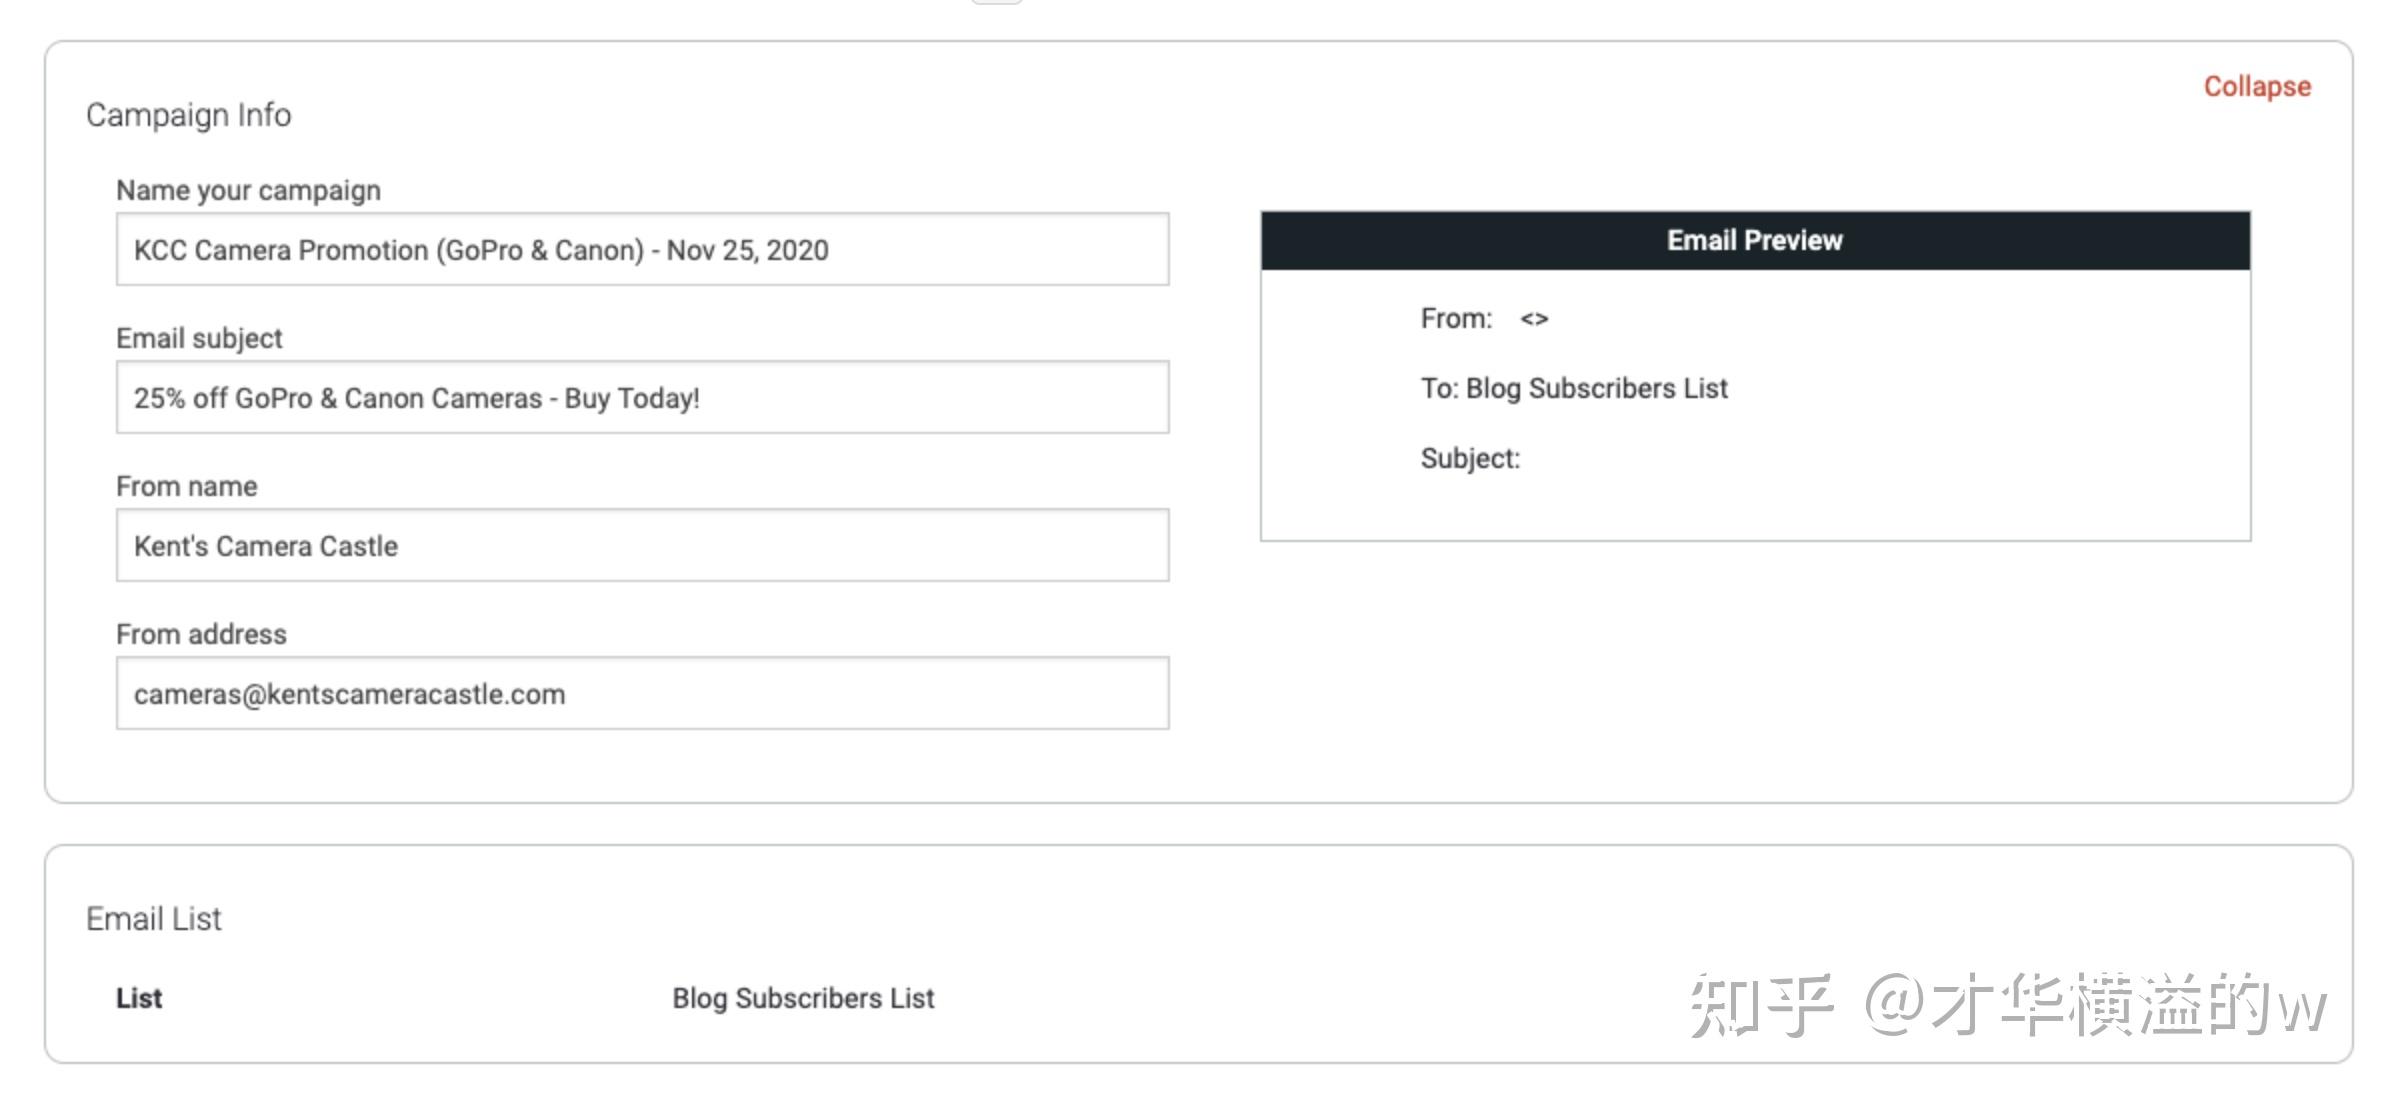
Task: Select Blog Subscribers List value in Email List
Action: pos(802,998)
